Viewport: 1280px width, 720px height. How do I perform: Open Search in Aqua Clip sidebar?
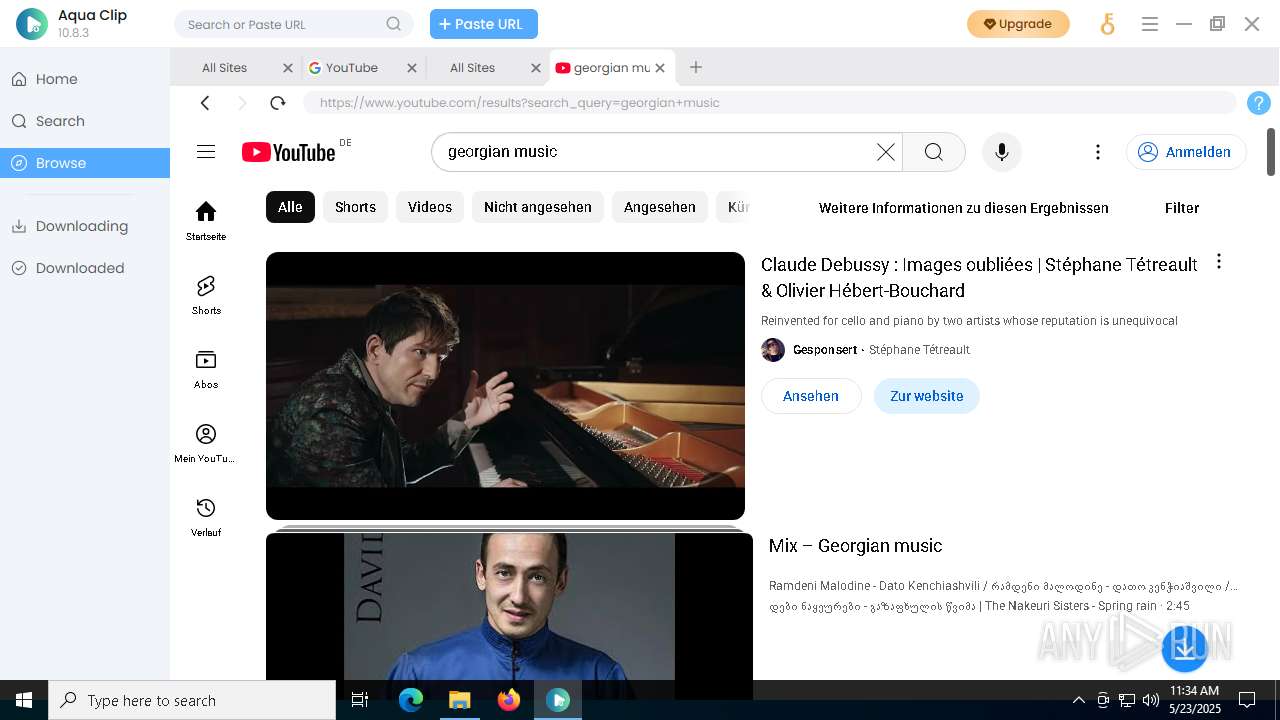pyautogui.click(x=85, y=121)
